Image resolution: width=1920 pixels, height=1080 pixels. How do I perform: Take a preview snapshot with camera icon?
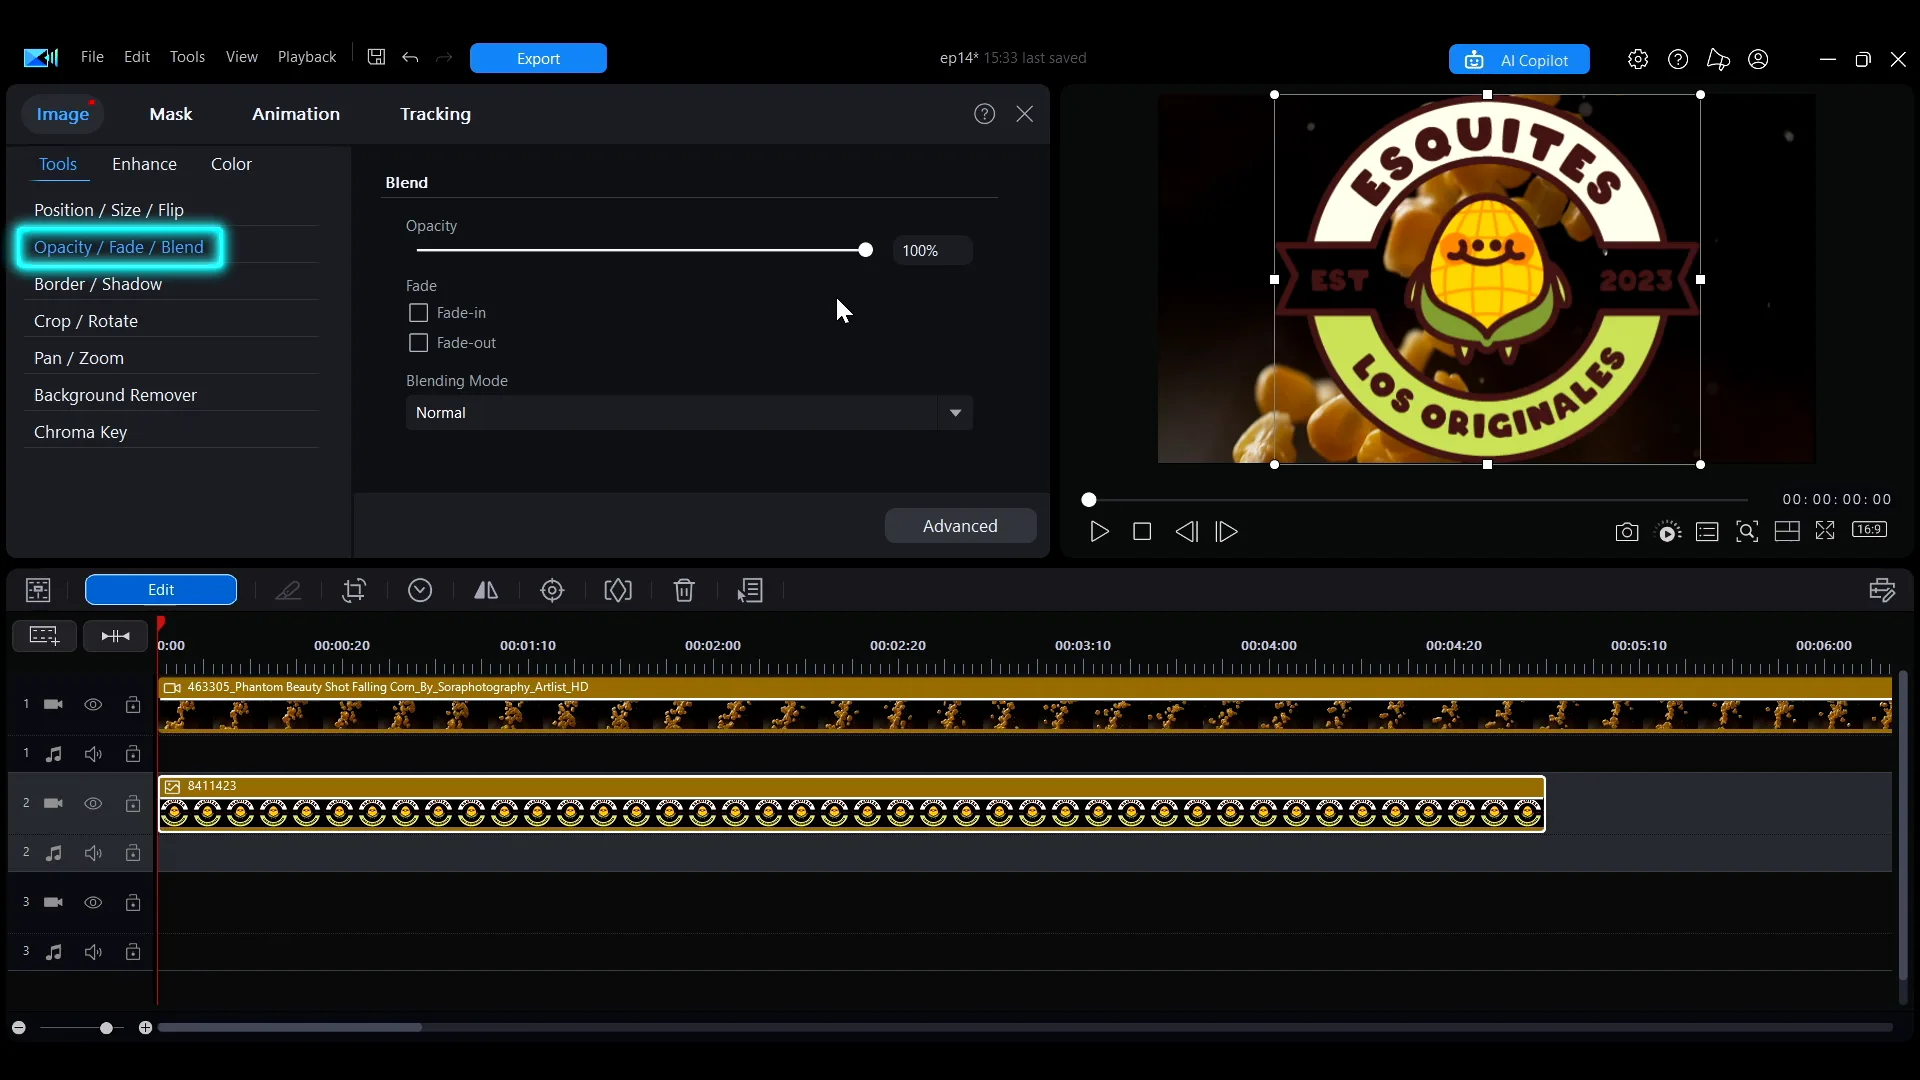(1627, 532)
